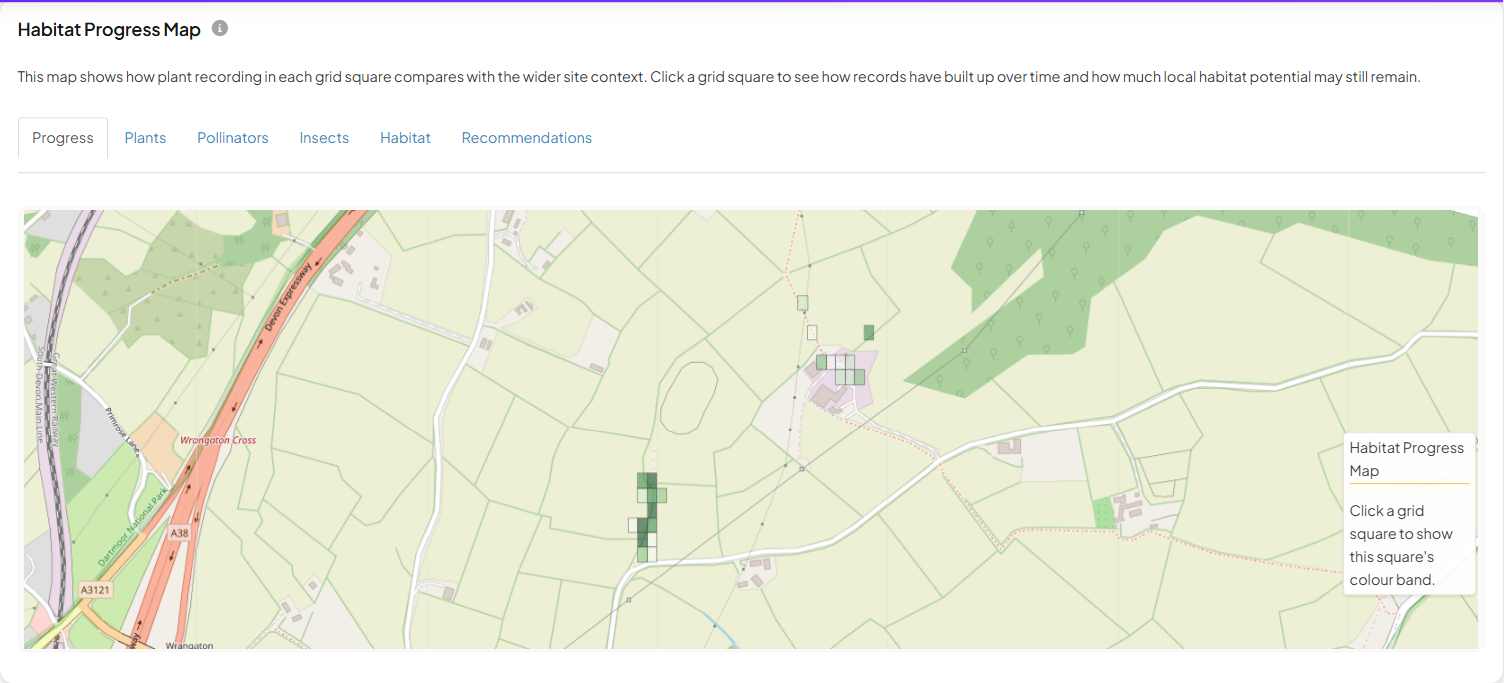Click the legend panel title Habitat Progress Map
Viewport: 1504px width, 683px height.
1407,459
